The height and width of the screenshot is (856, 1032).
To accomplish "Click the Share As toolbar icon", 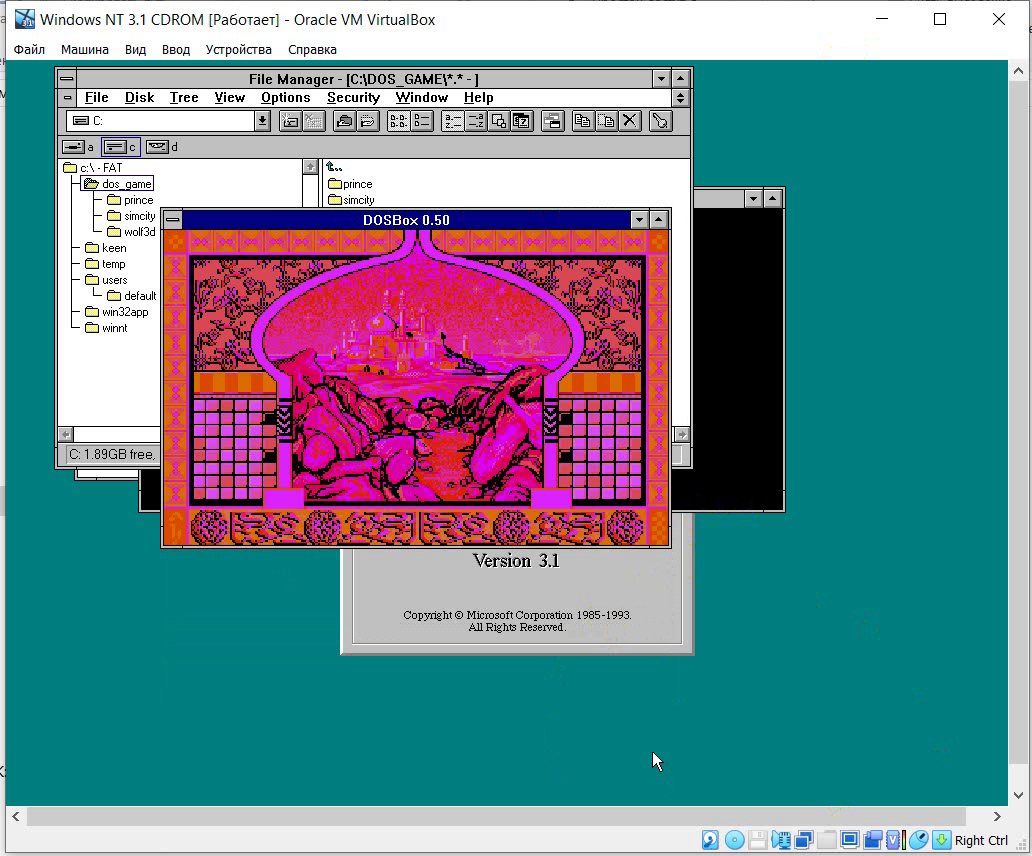I will pyautogui.click(x=344, y=121).
